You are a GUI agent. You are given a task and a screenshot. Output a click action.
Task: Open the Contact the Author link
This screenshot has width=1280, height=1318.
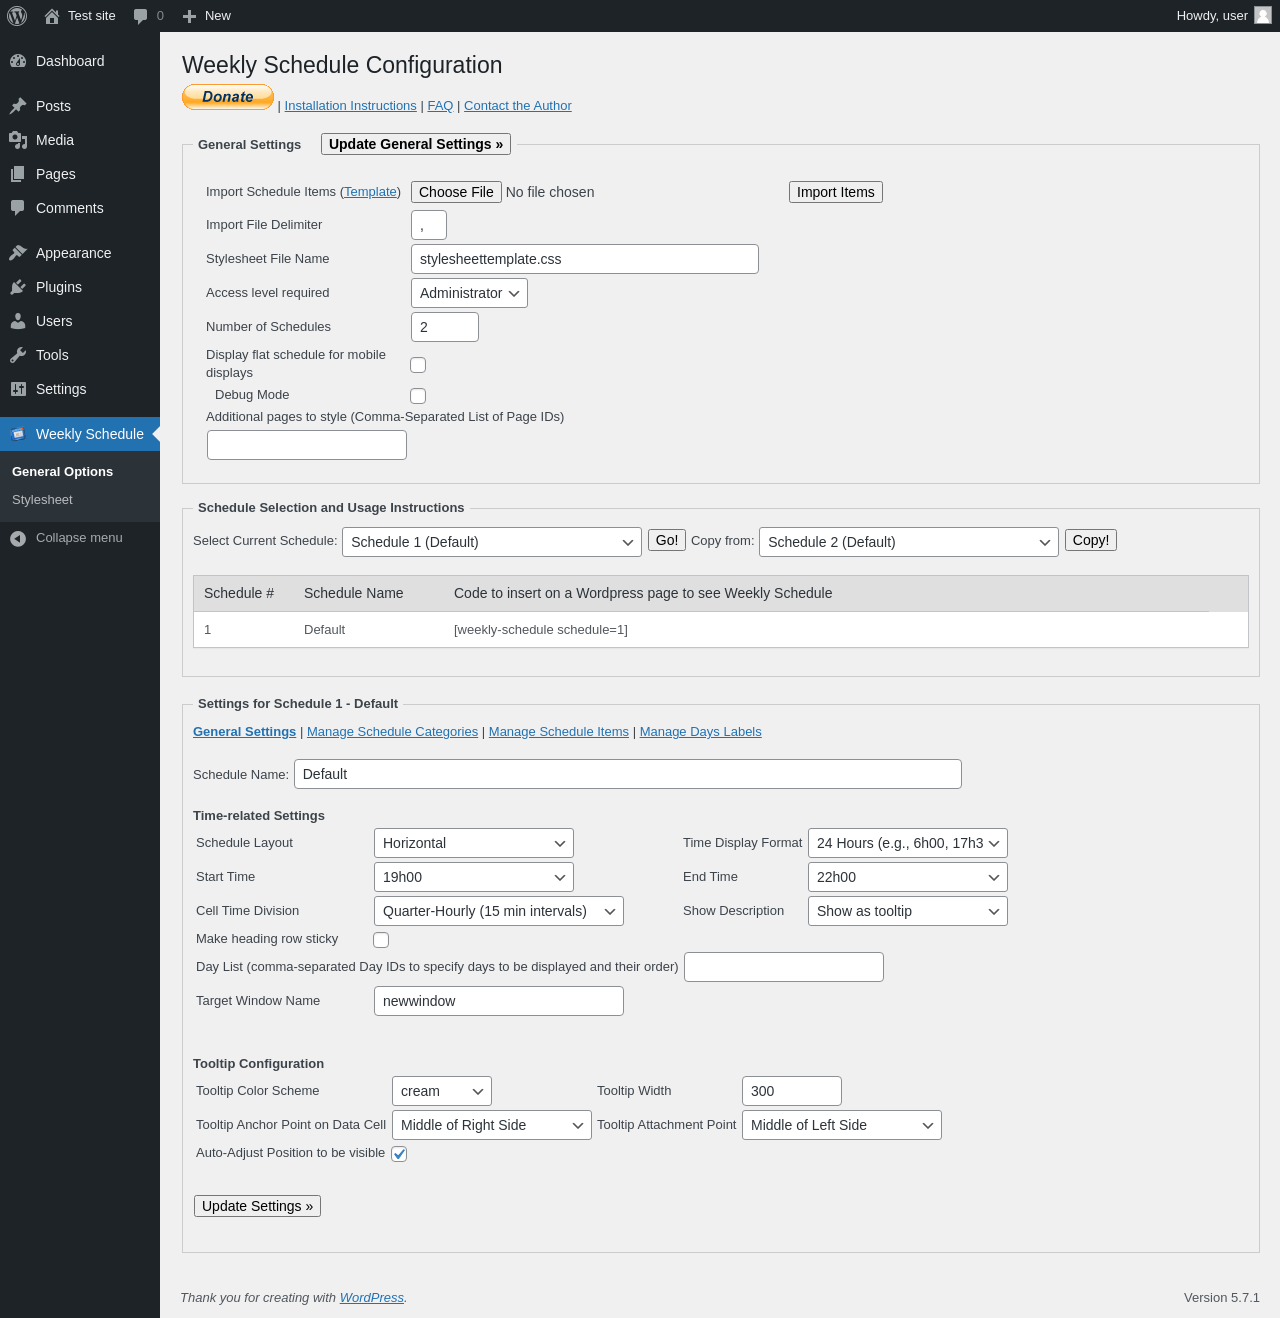click(x=518, y=106)
